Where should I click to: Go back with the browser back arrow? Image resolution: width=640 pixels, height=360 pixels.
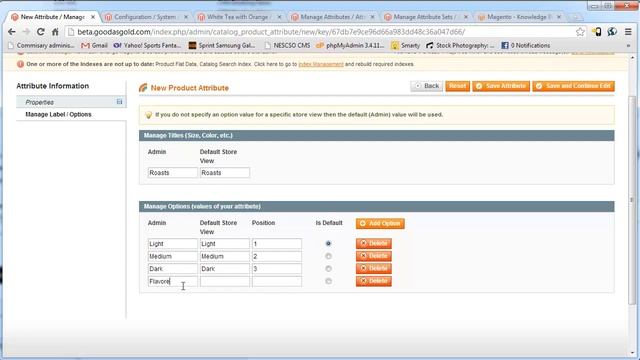(11, 32)
